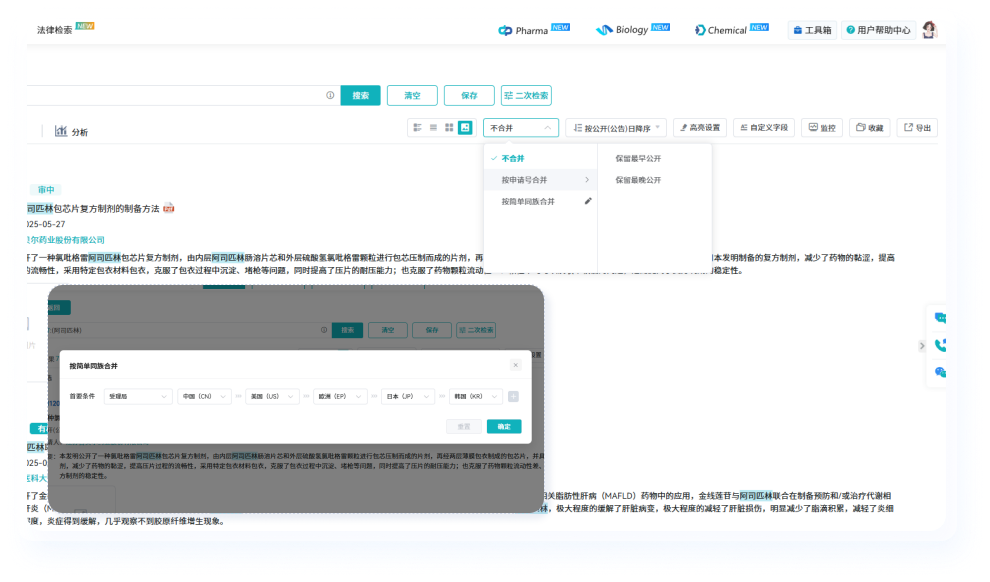Select 按申请号合并 menu option
The height and width of the screenshot is (582, 990).
540,180
